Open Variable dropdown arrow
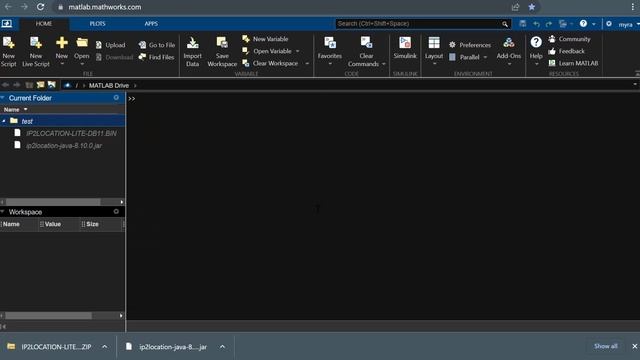This screenshot has height=360, width=640. tap(298, 51)
